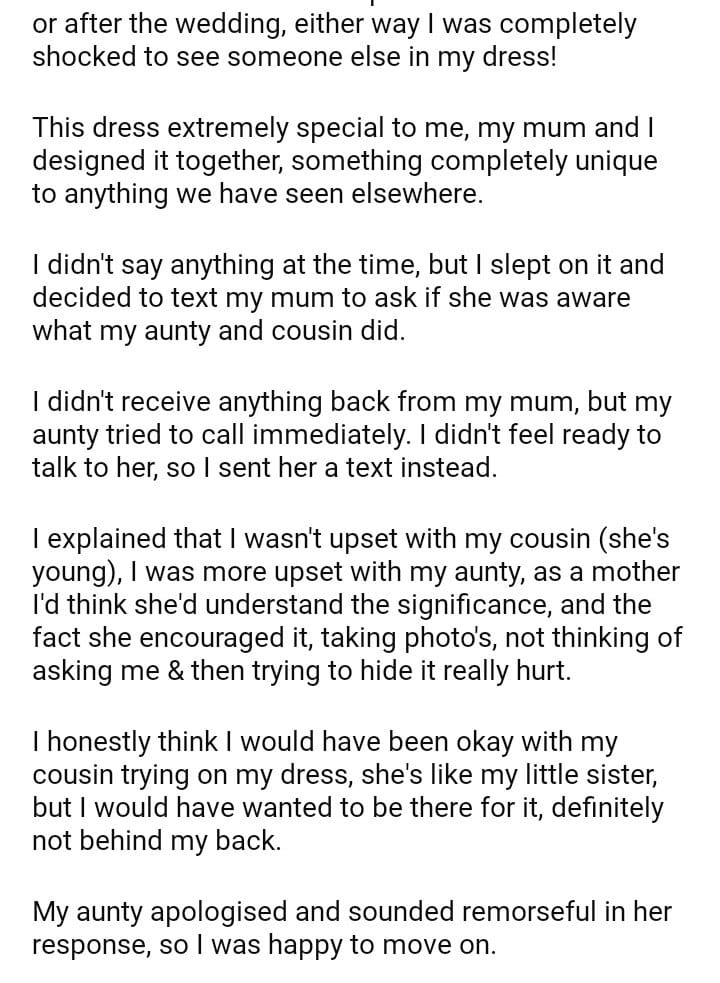Click the words "she's like my little sister"
Screen dimensions: 720x983
point(506,774)
